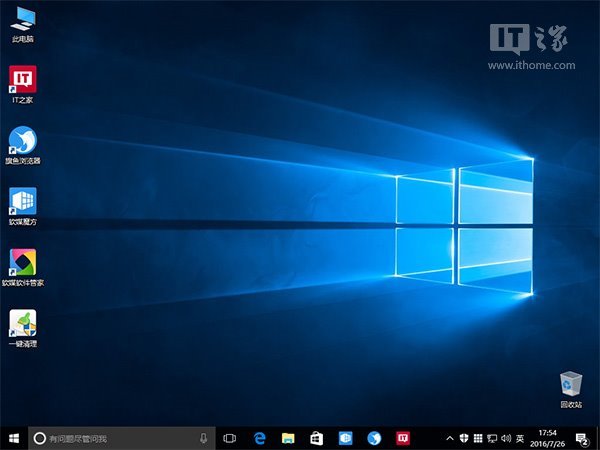600x450 pixels.
Task: Click the Cortana search box
Action: pyautogui.click(x=122, y=438)
